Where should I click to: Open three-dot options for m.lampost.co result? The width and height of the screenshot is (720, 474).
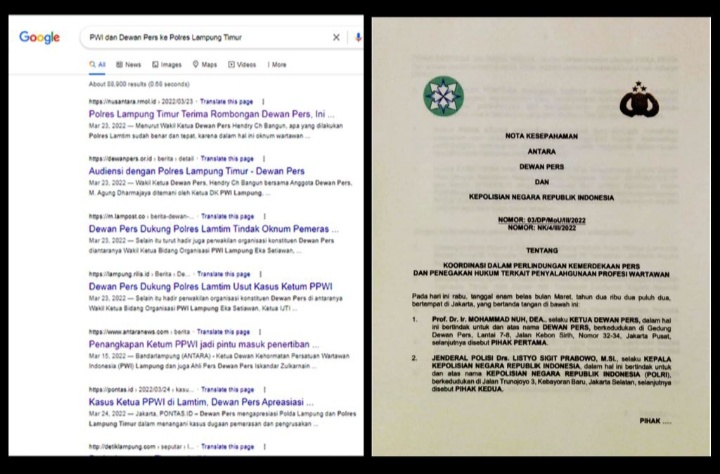click(x=263, y=215)
